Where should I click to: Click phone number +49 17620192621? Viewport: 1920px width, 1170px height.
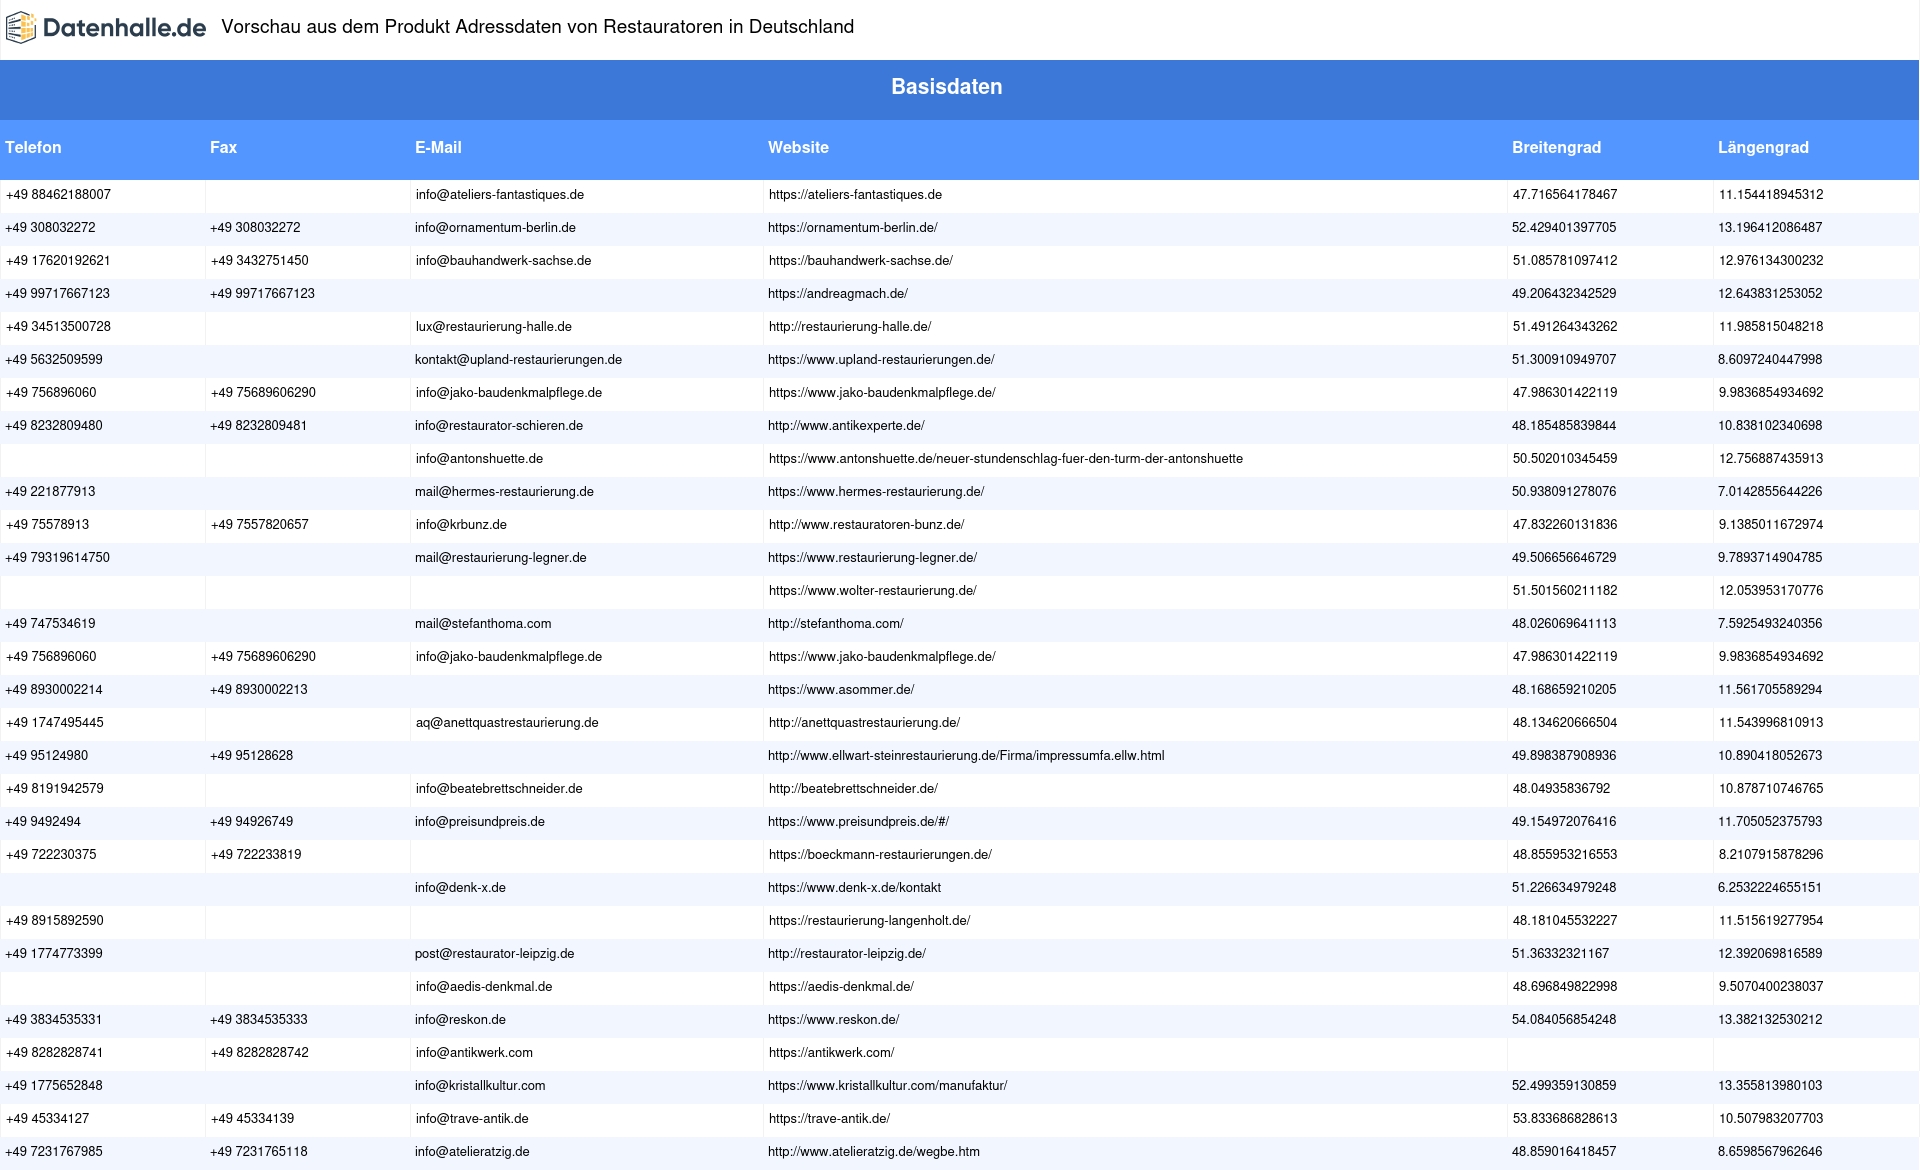click(58, 261)
